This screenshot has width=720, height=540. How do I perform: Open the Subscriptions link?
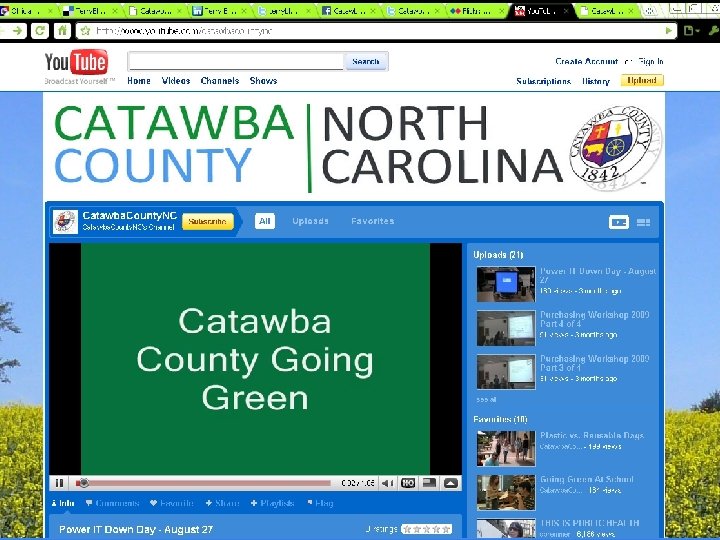[544, 81]
